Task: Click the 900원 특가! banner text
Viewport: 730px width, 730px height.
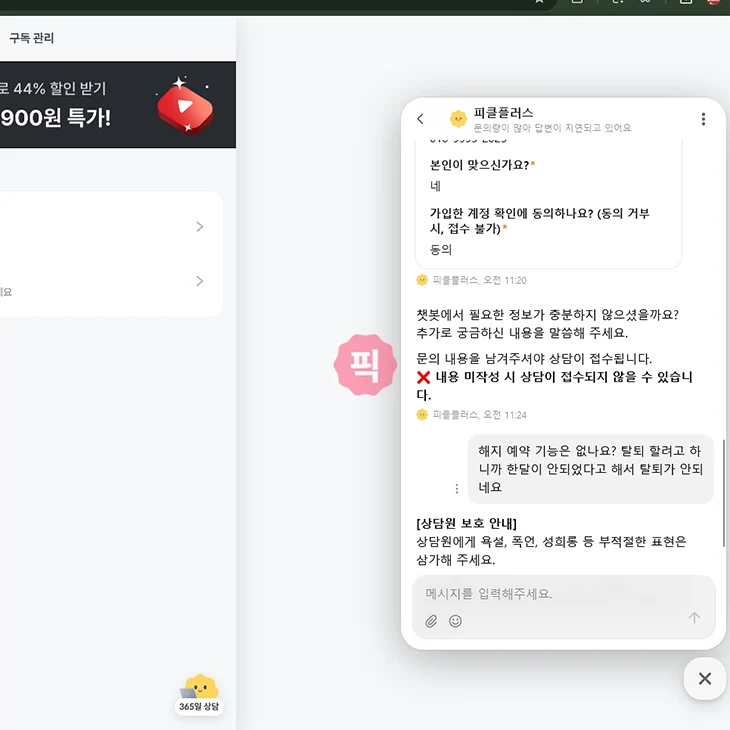Action: click(55, 117)
